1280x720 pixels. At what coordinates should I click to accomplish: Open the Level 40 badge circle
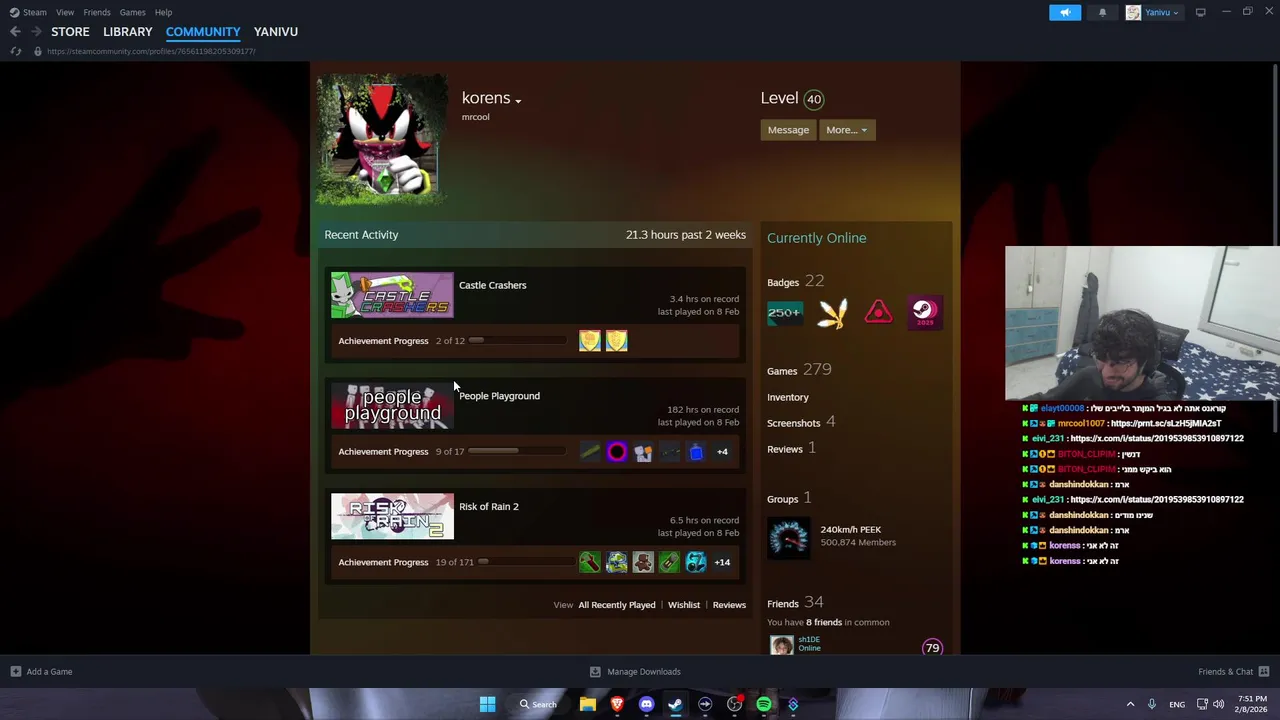tap(814, 99)
